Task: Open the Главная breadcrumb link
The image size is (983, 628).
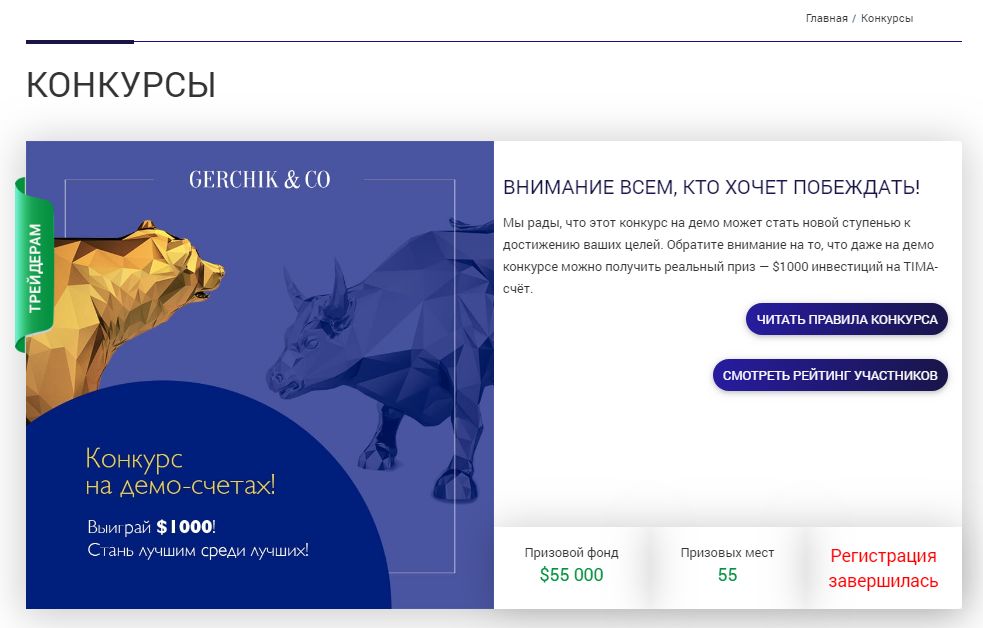Action: pos(826,19)
